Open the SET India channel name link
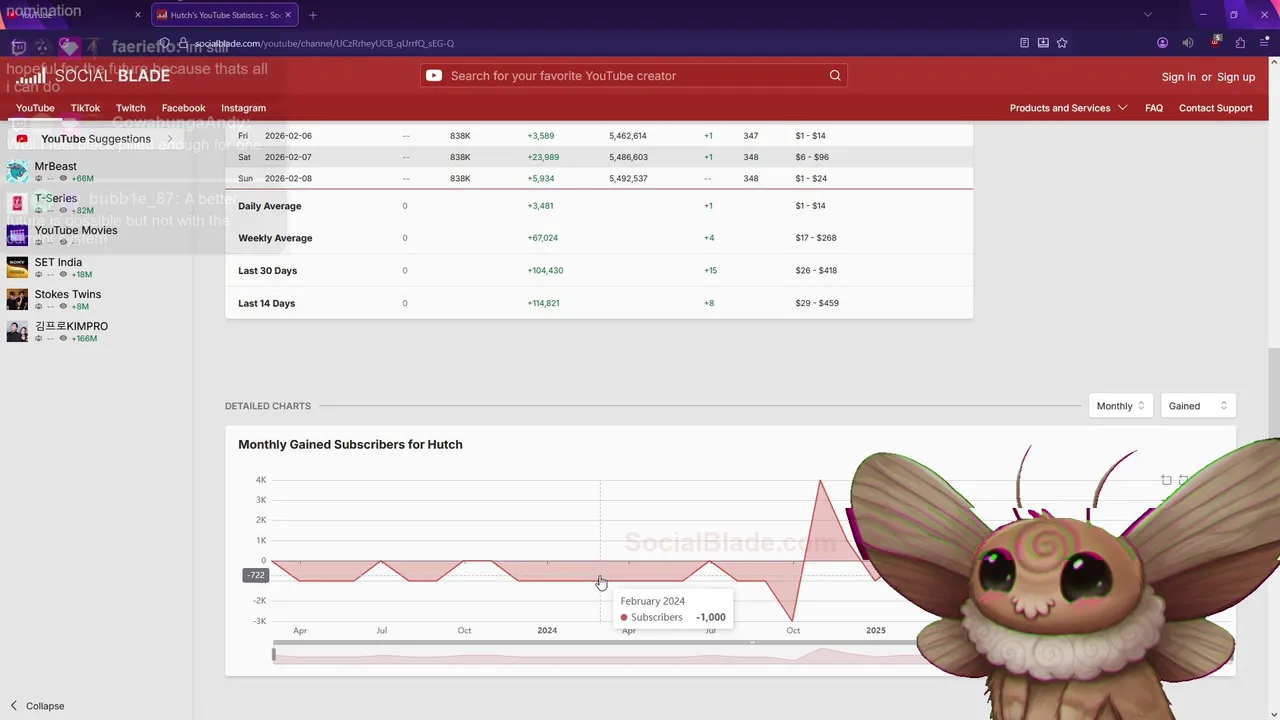 (x=58, y=262)
